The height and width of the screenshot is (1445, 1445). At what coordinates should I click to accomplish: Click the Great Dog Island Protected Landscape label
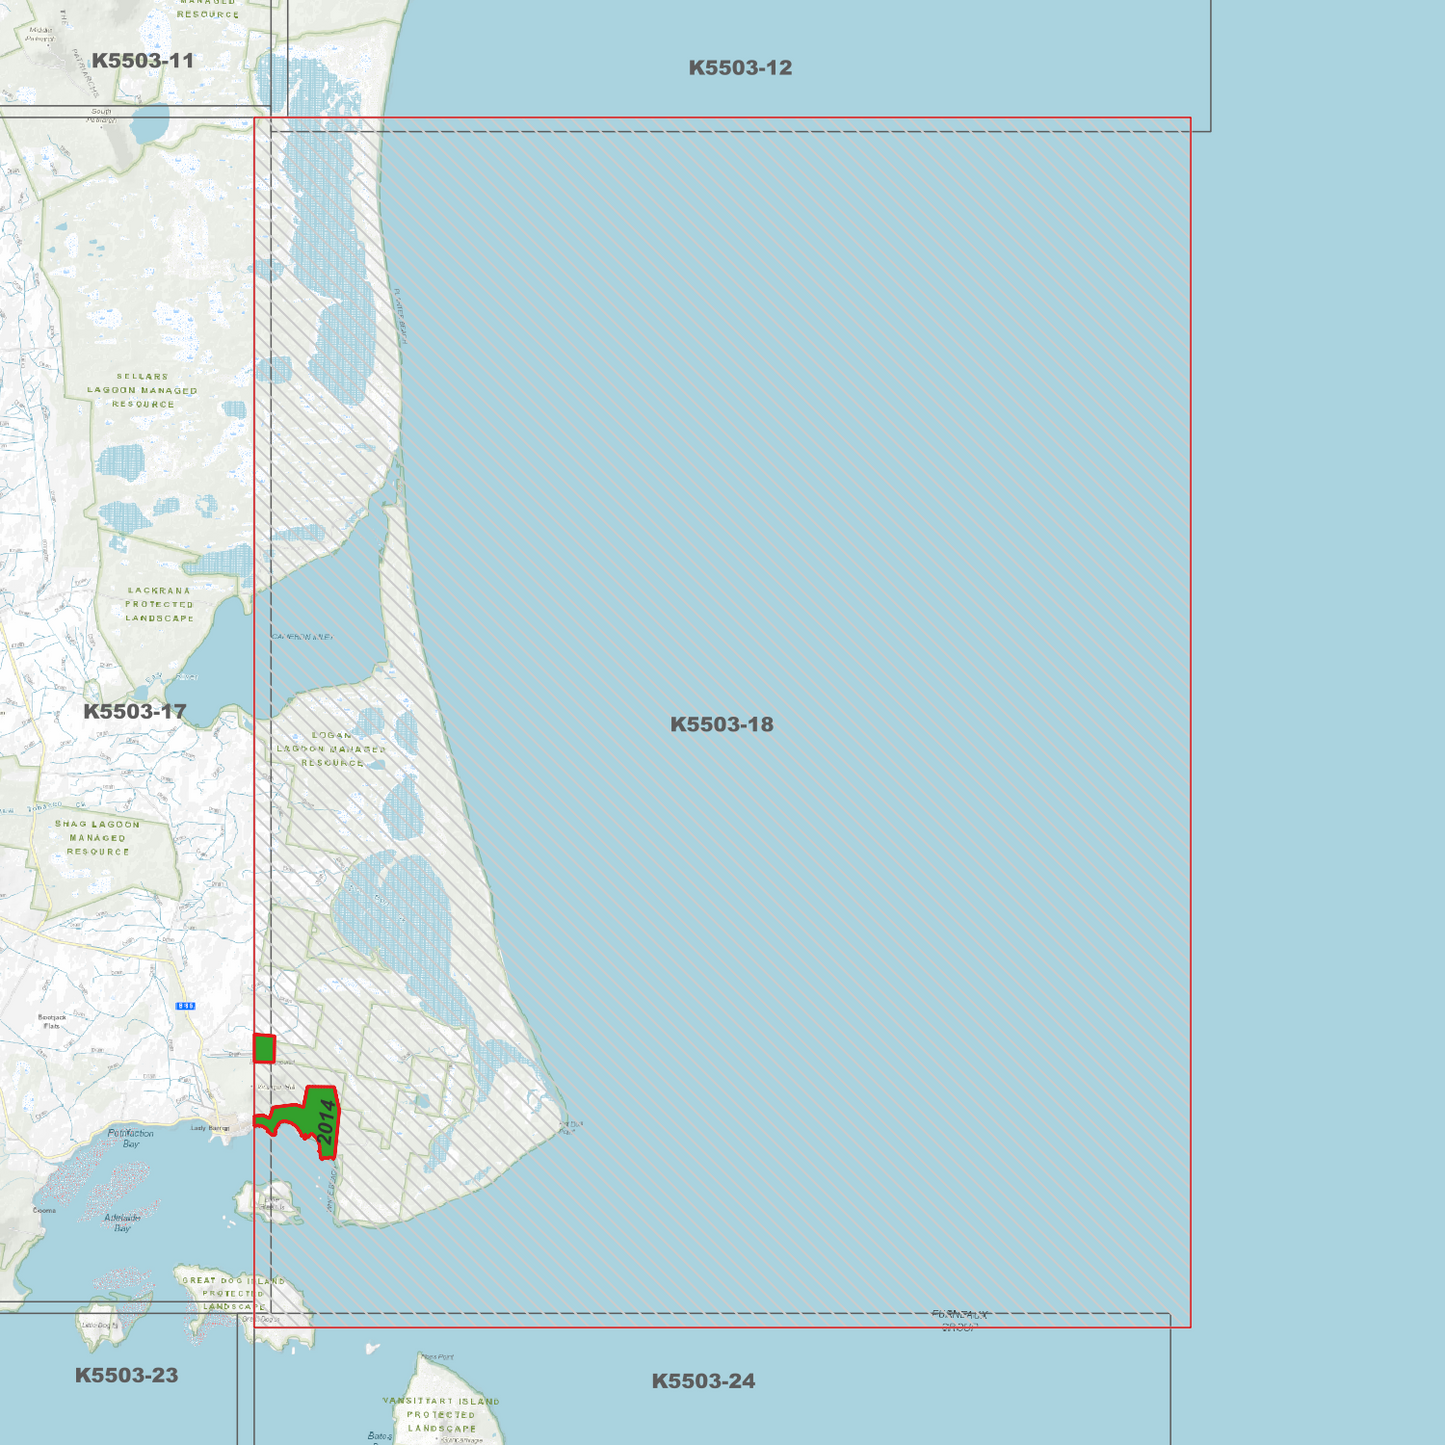pos(233,1293)
